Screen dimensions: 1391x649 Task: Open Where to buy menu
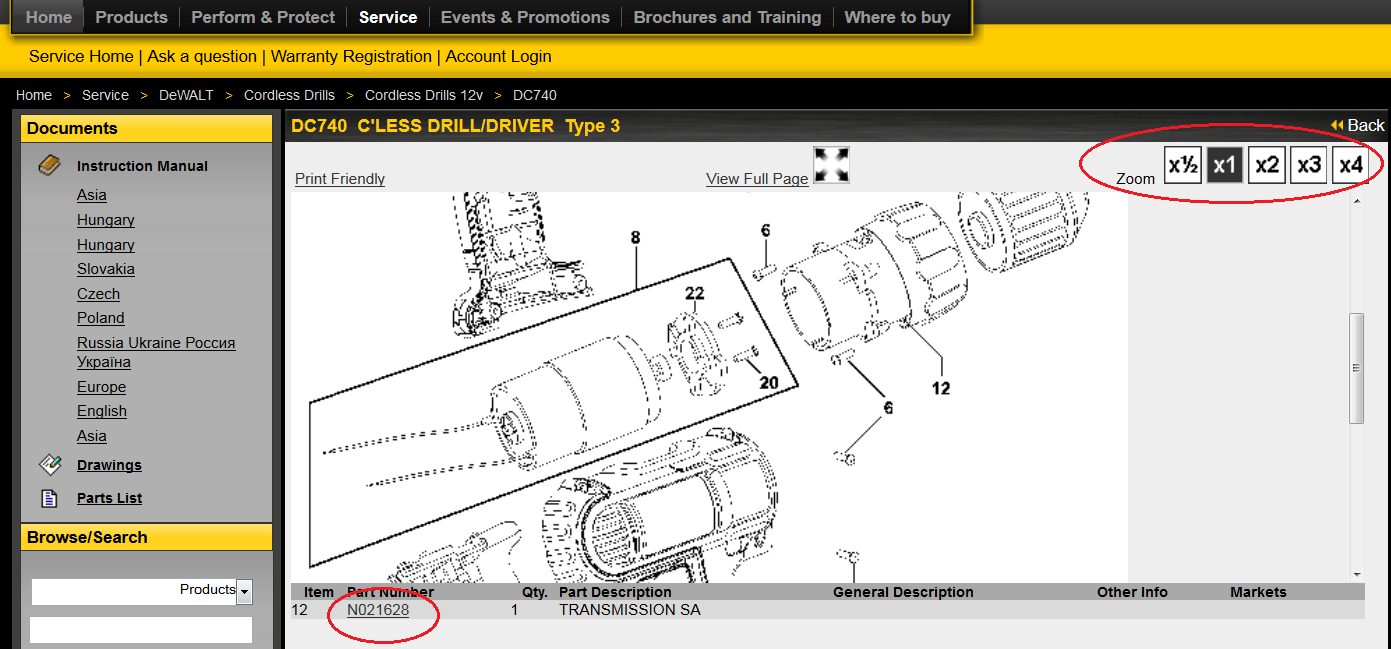[897, 17]
